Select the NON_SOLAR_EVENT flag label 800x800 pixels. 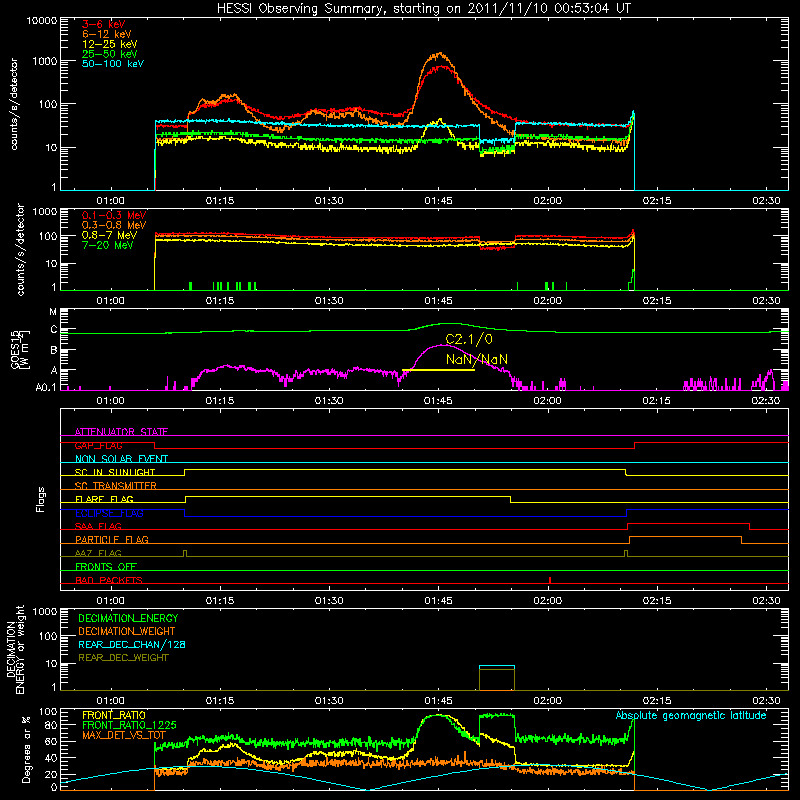click(121, 459)
